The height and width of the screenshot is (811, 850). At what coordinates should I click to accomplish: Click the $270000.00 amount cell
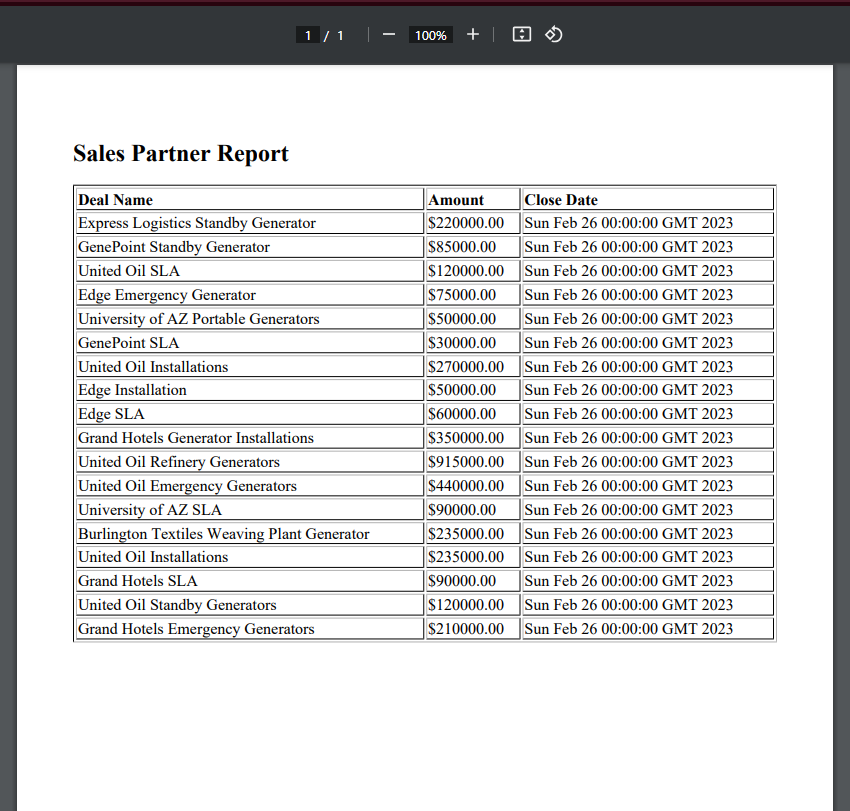(473, 366)
